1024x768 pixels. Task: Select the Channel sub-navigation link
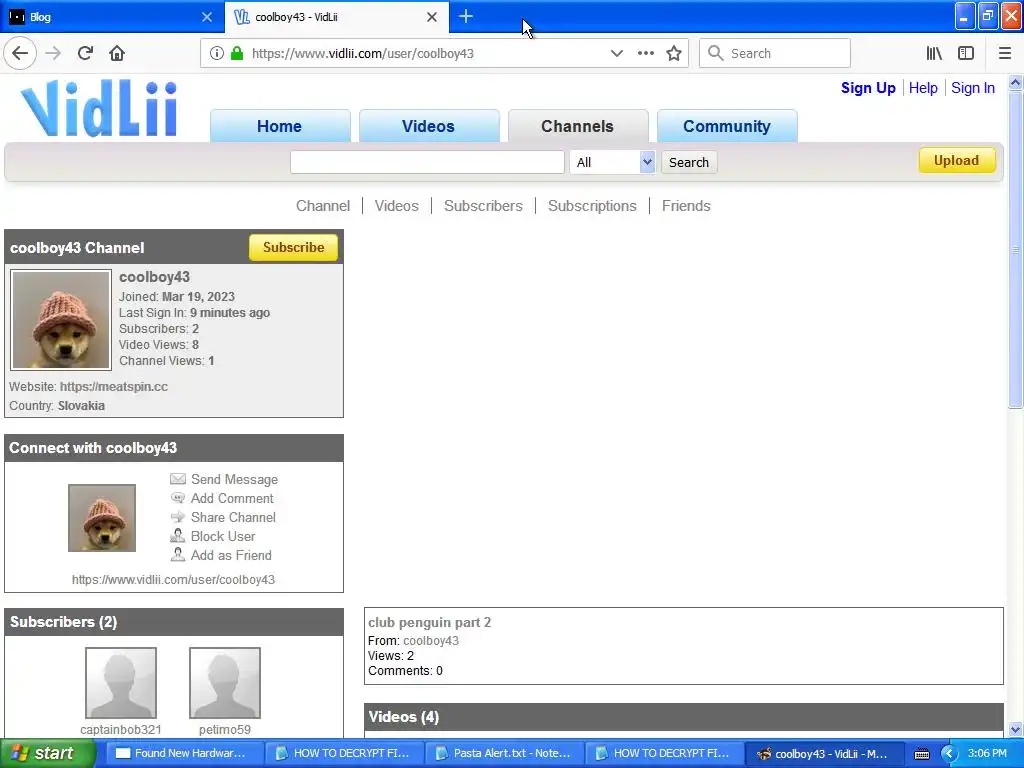[x=323, y=206]
